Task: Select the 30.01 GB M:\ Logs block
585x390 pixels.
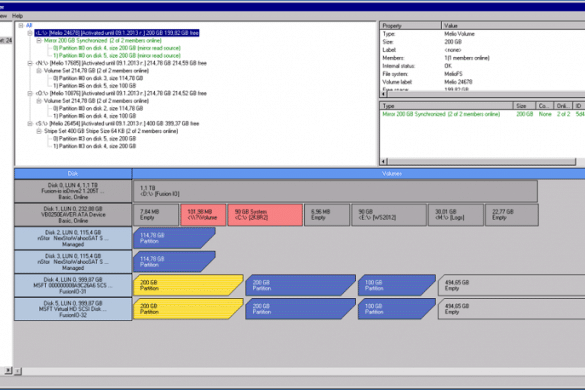Action: click(456, 215)
